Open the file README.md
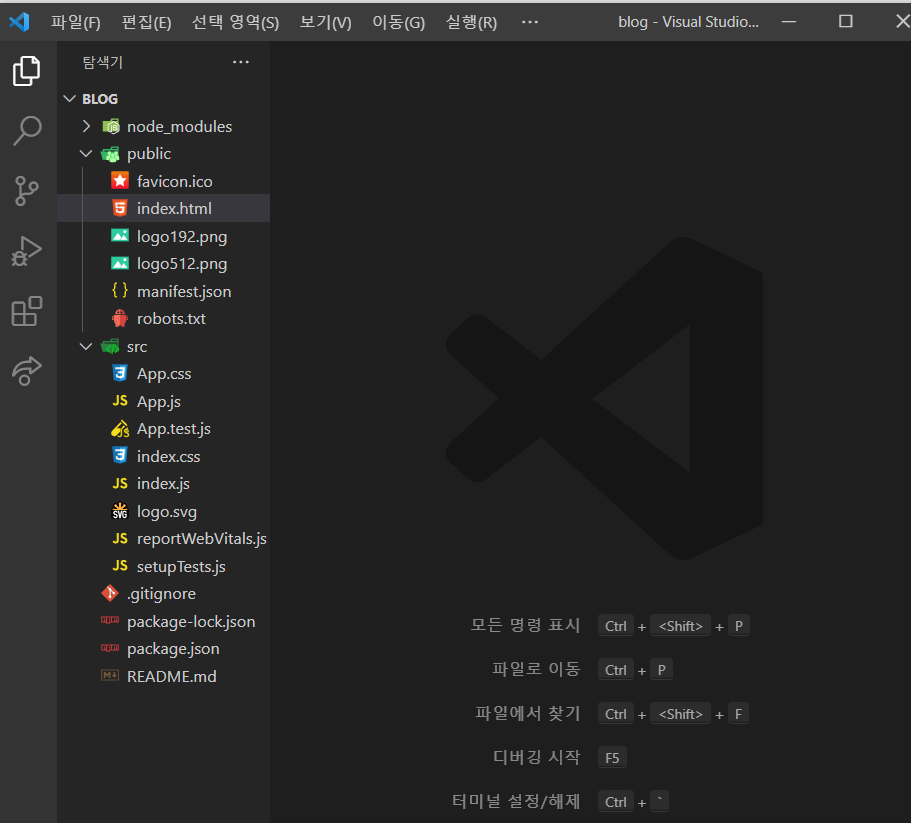 (x=171, y=677)
